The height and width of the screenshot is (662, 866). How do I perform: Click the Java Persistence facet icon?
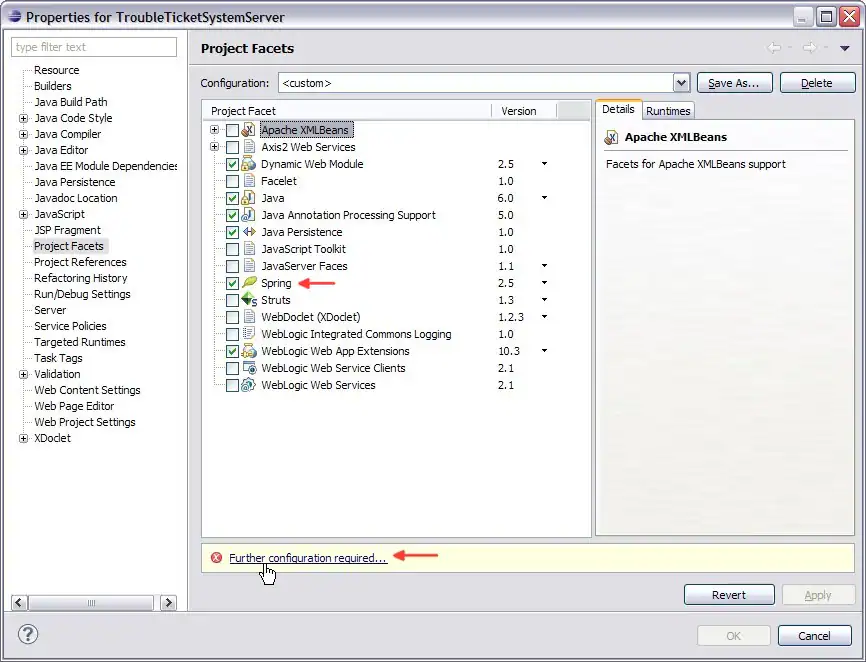click(x=249, y=232)
